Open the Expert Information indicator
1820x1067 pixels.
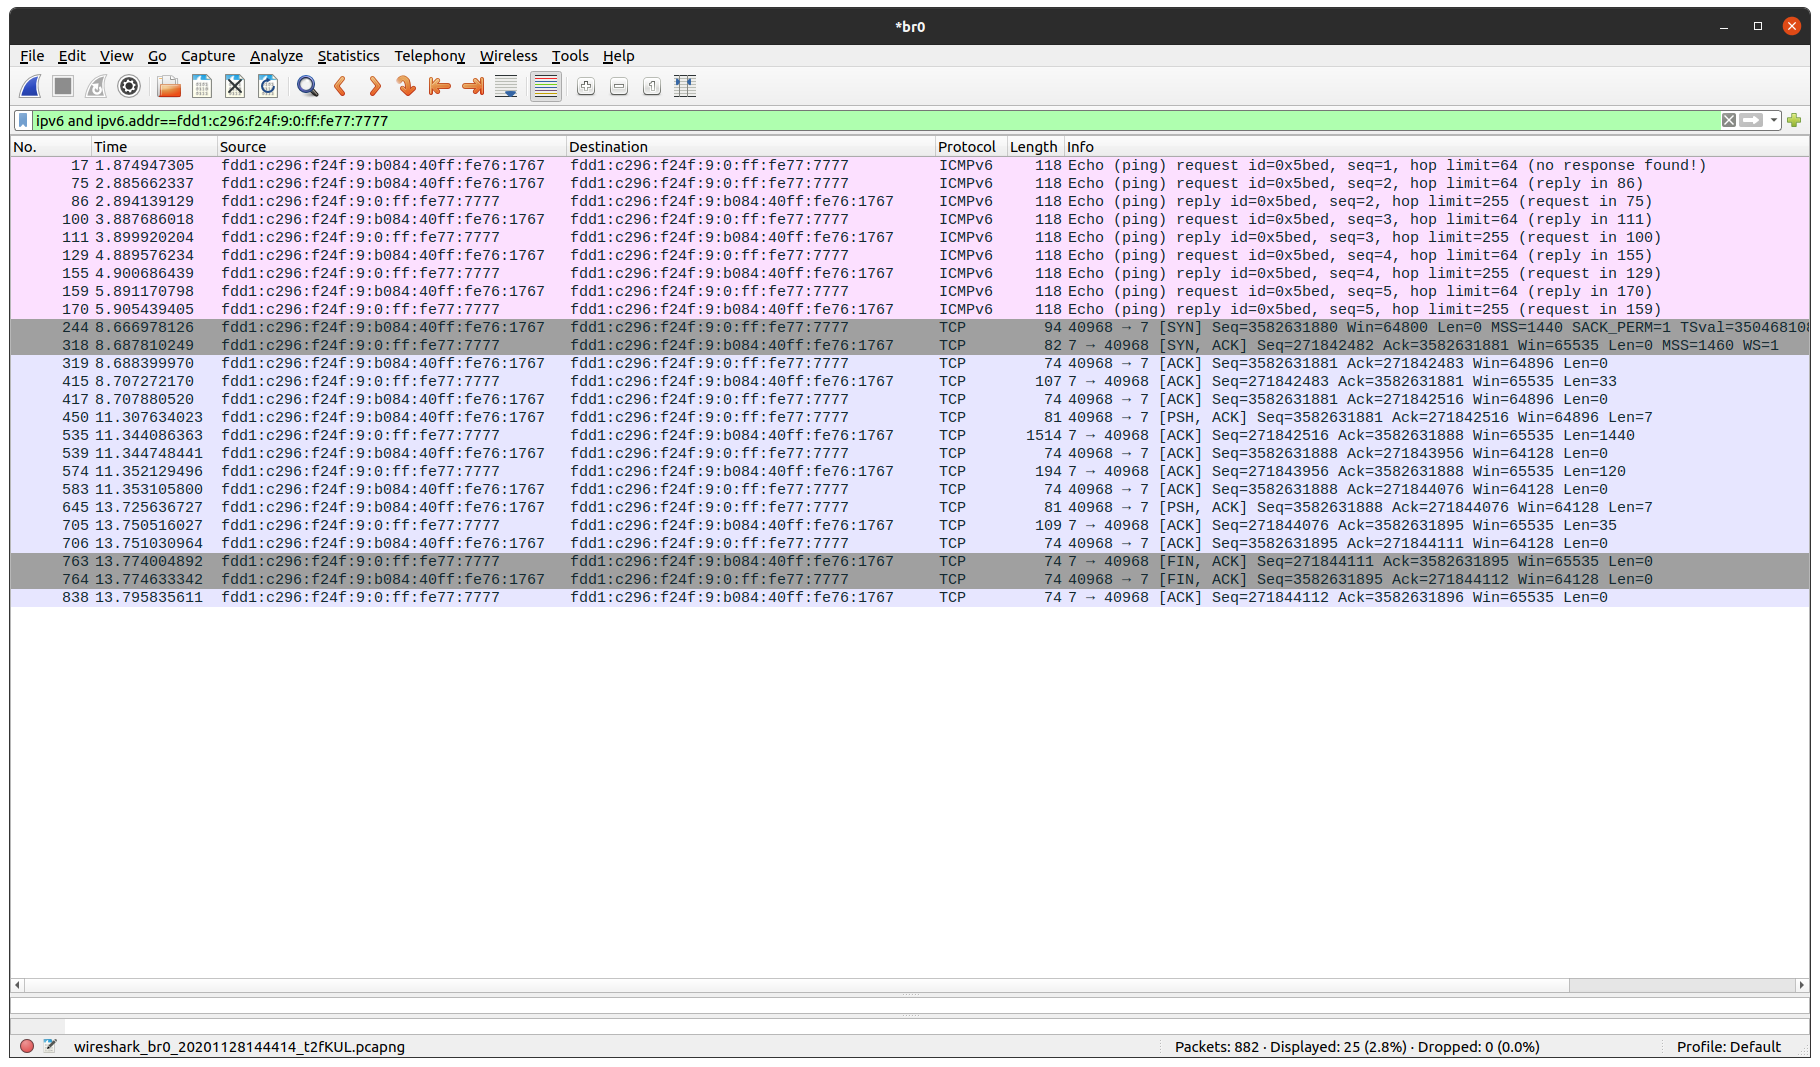coord(28,1045)
